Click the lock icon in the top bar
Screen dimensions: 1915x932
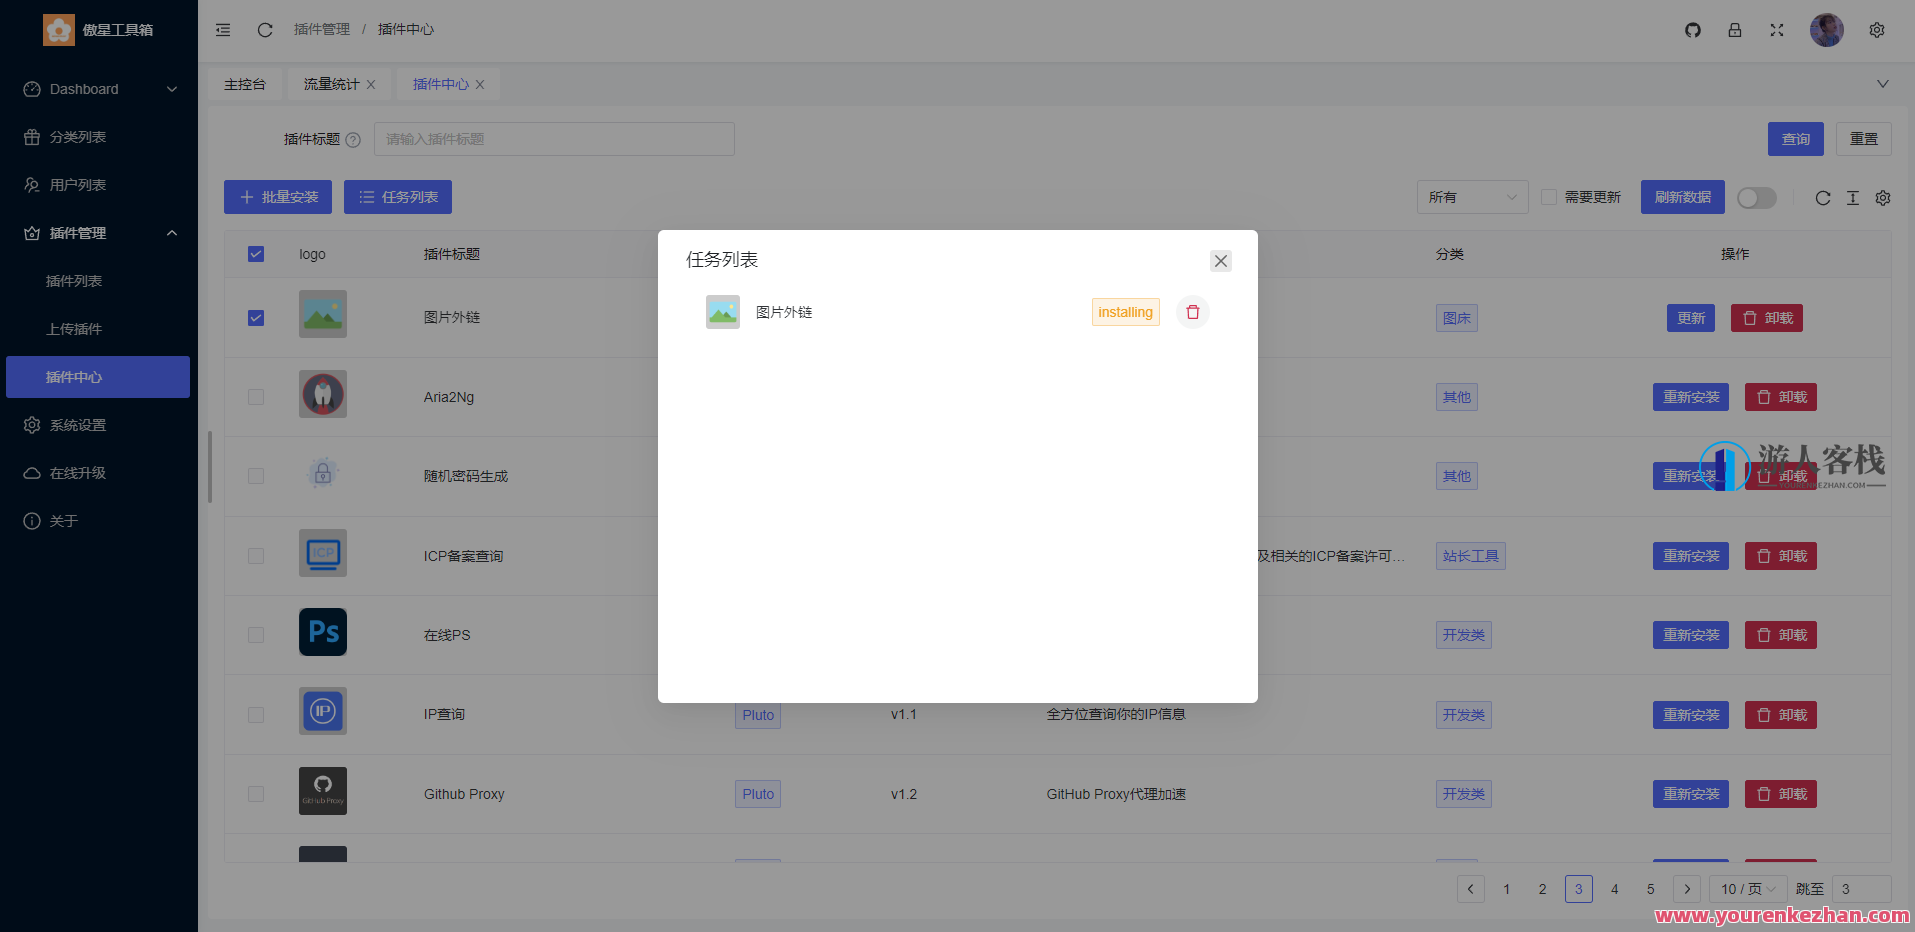coord(1735,30)
